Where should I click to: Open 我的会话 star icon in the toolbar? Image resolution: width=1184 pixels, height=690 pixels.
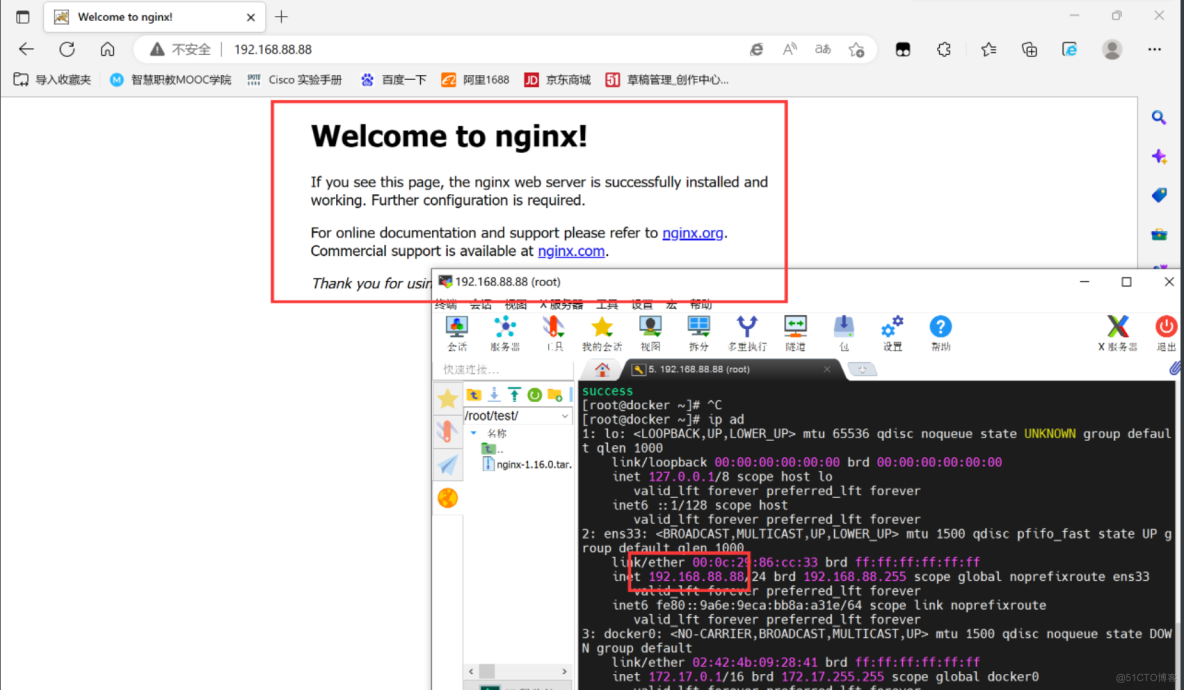[602, 333]
